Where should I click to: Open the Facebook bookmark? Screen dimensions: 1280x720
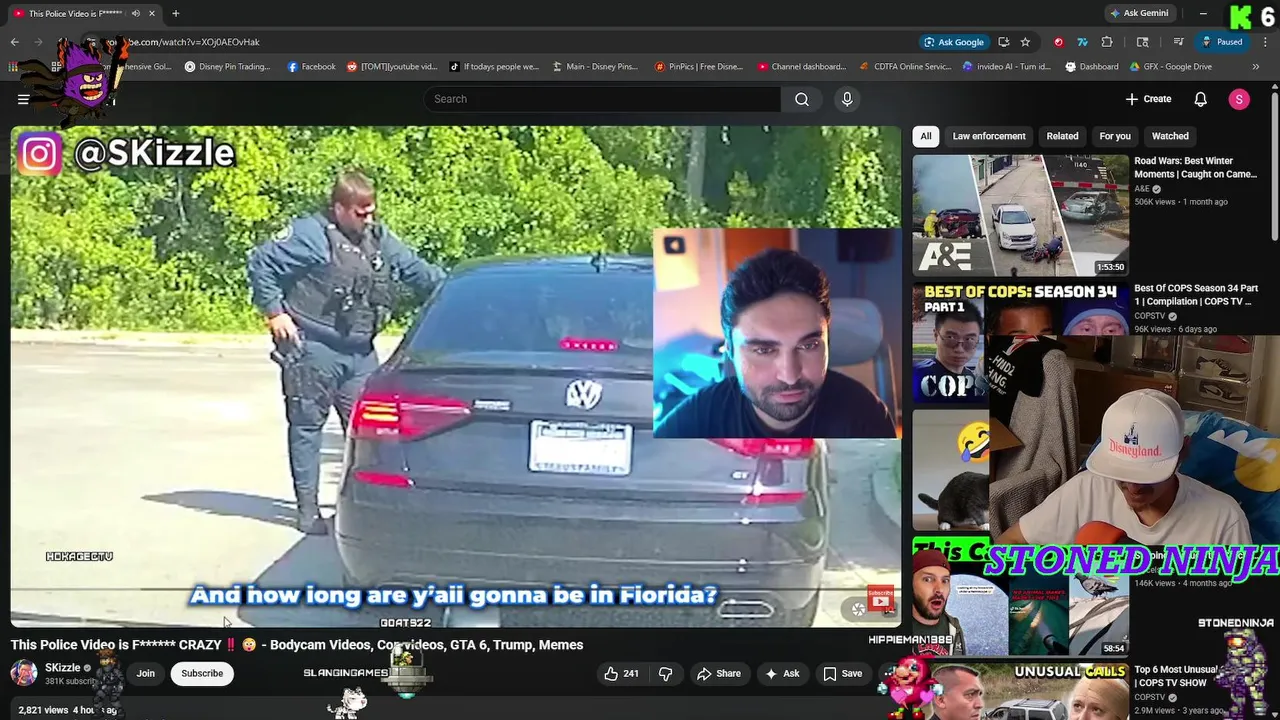pos(311,67)
